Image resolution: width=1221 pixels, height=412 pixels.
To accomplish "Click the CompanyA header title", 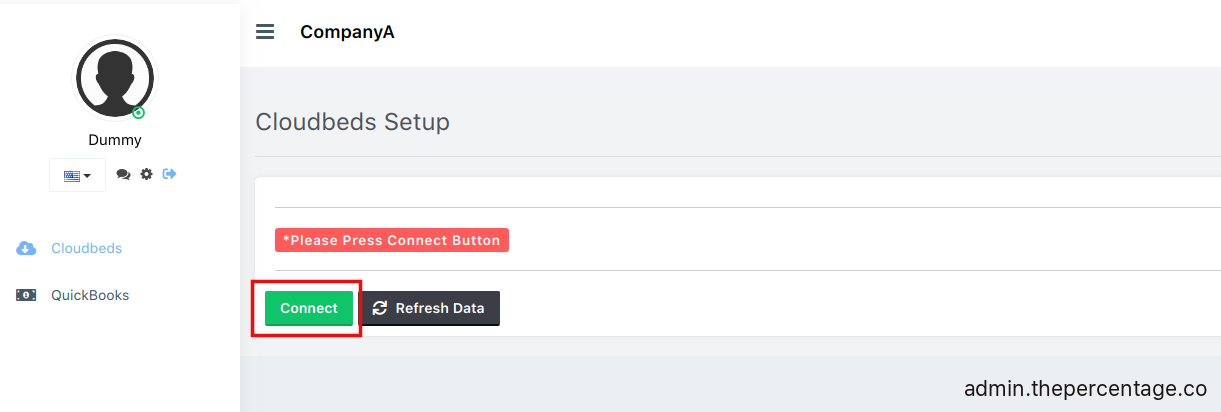I will [347, 32].
